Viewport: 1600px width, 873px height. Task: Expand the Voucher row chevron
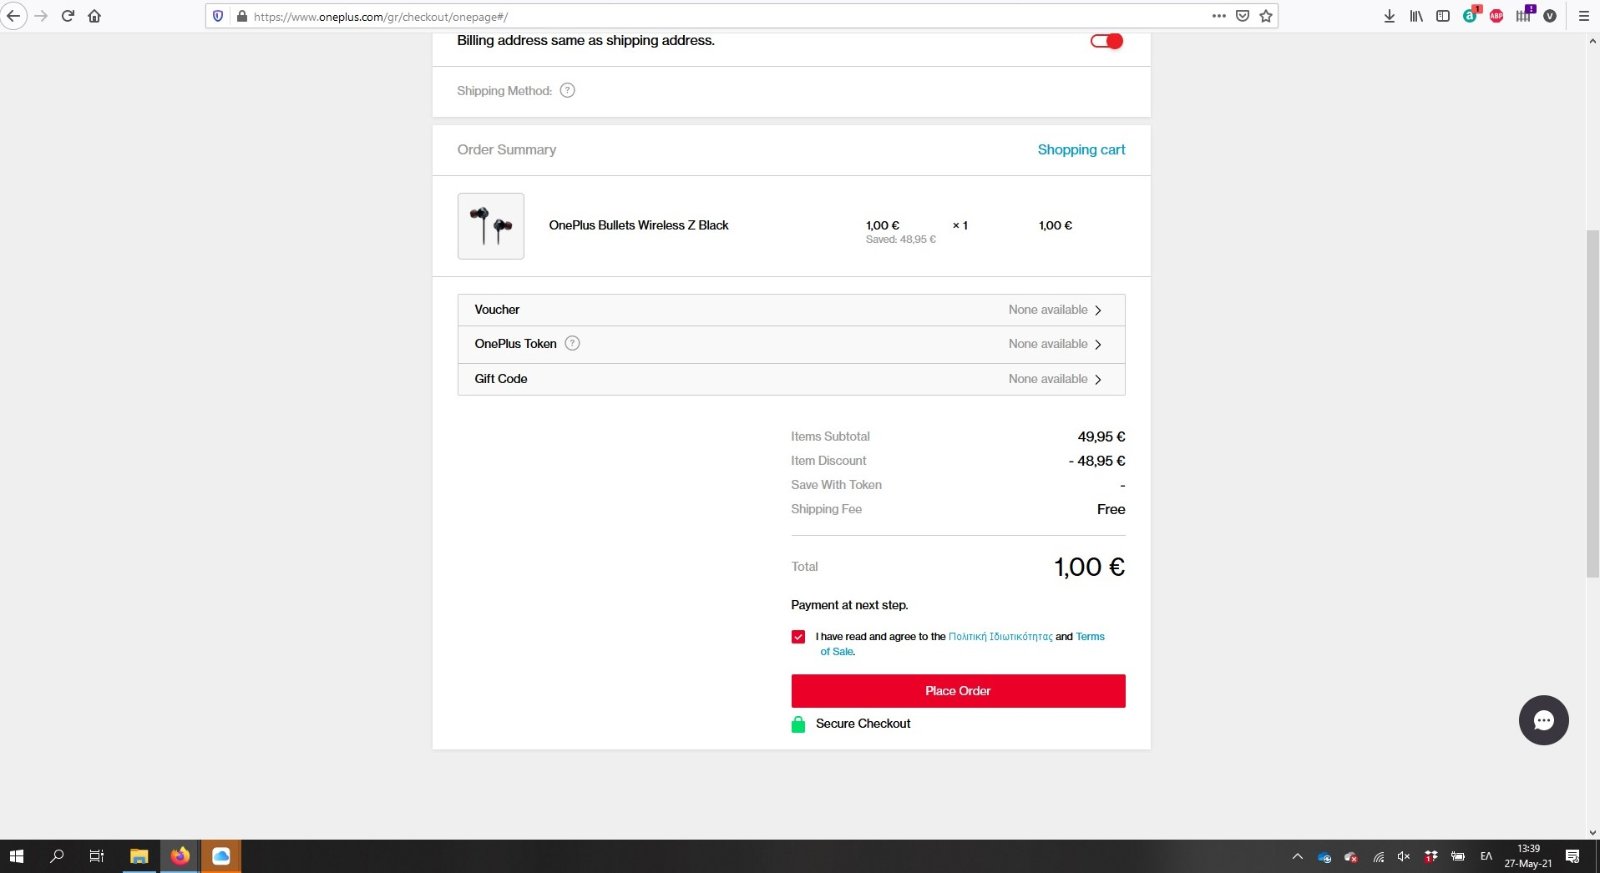tap(1098, 310)
